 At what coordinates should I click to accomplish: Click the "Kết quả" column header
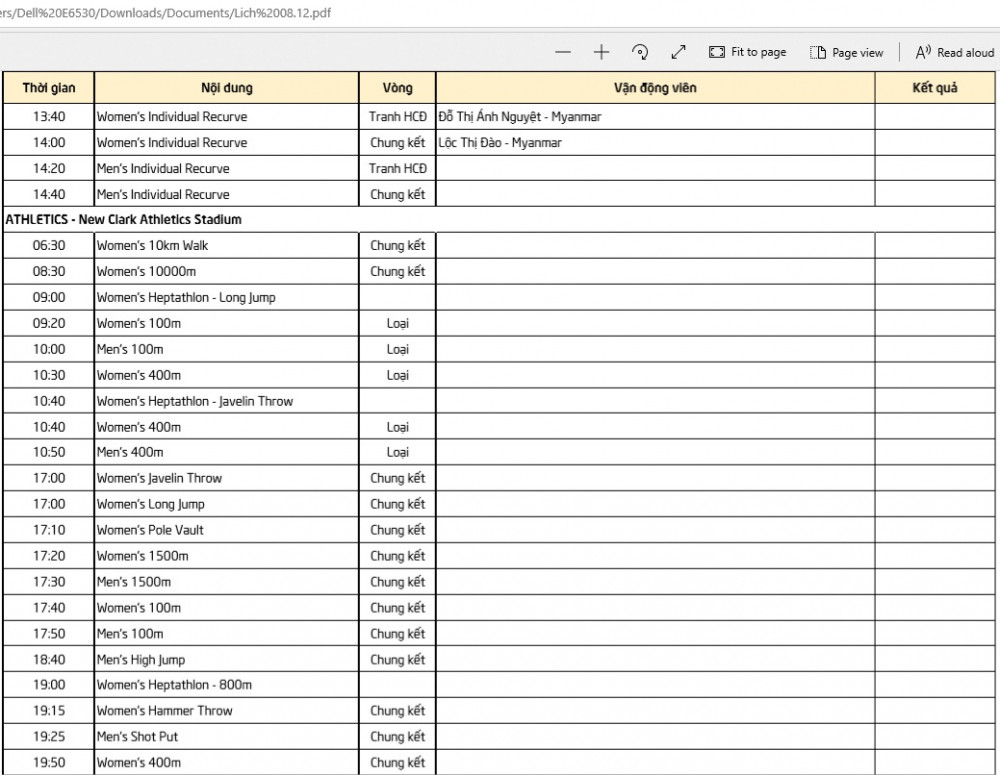point(935,88)
